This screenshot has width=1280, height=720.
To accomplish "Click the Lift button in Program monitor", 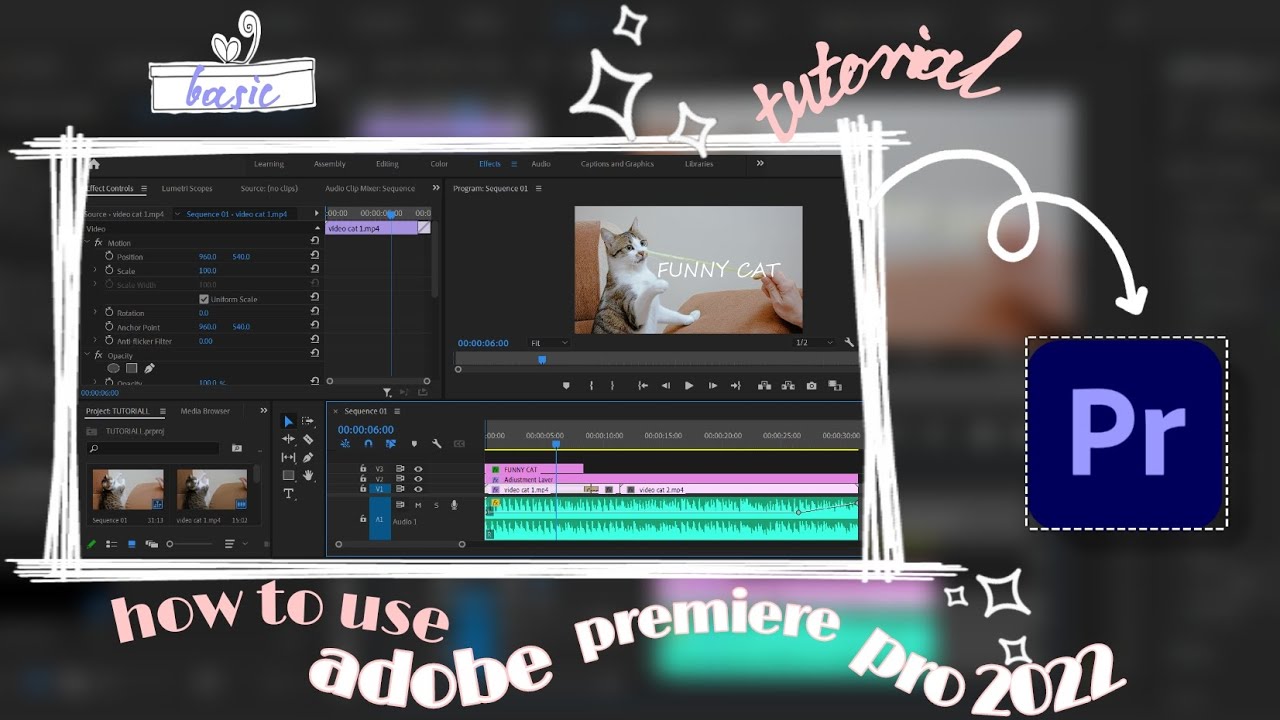I will point(764,385).
